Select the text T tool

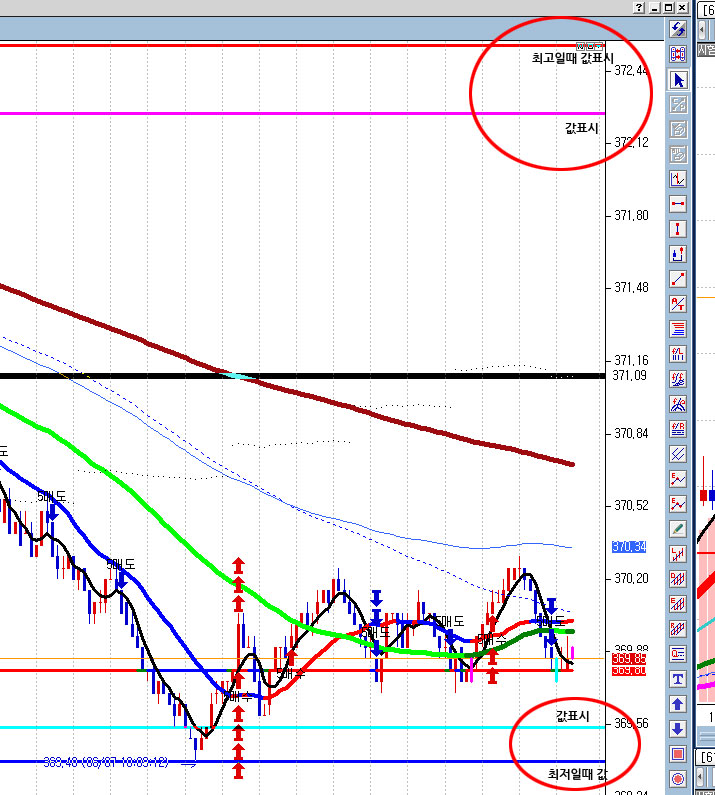tap(678, 679)
